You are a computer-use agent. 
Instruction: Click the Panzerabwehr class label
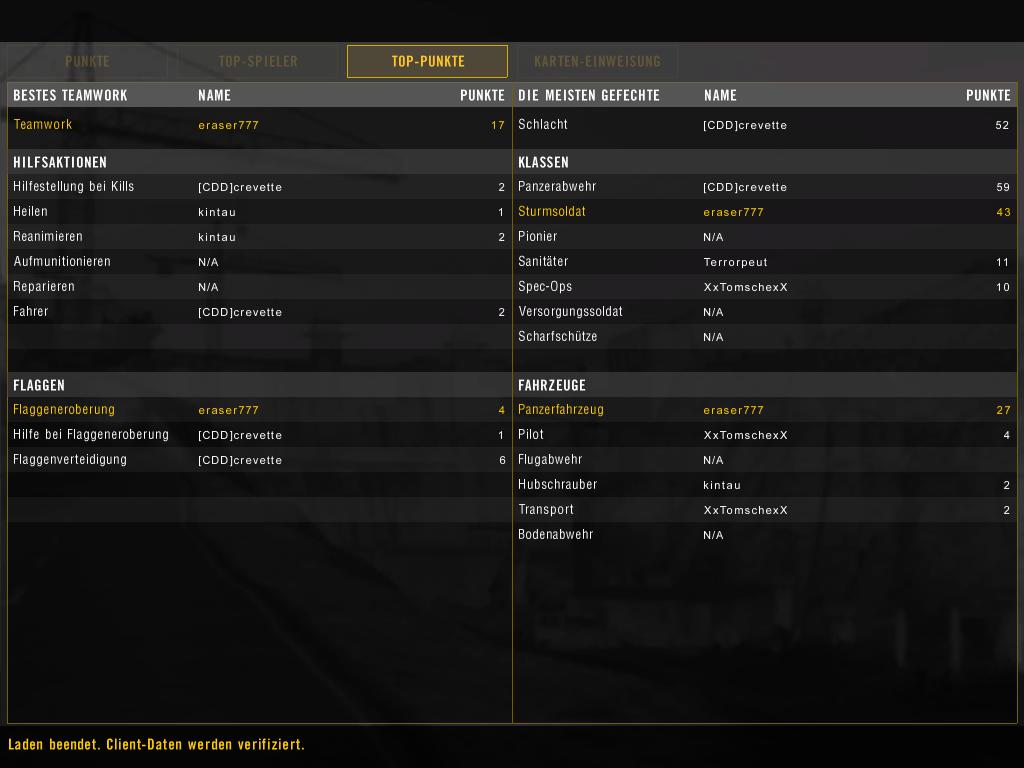(x=557, y=187)
